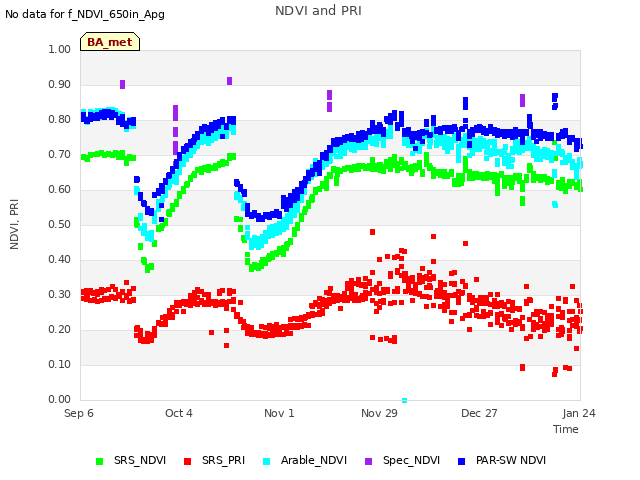Click the cyan Arable_NDVI outlier point at zero
The height and width of the screenshot is (480, 640).
(404, 400)
